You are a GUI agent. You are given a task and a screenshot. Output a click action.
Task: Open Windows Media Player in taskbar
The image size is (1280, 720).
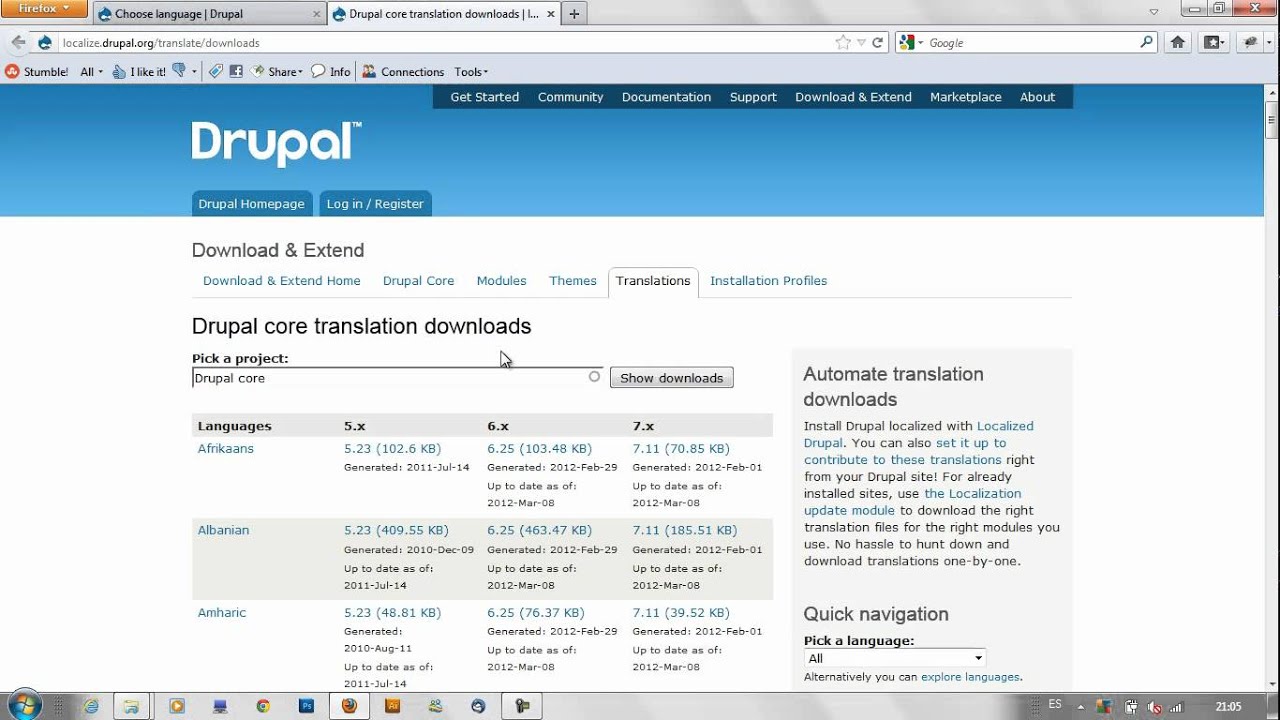[x=177, y=706]
